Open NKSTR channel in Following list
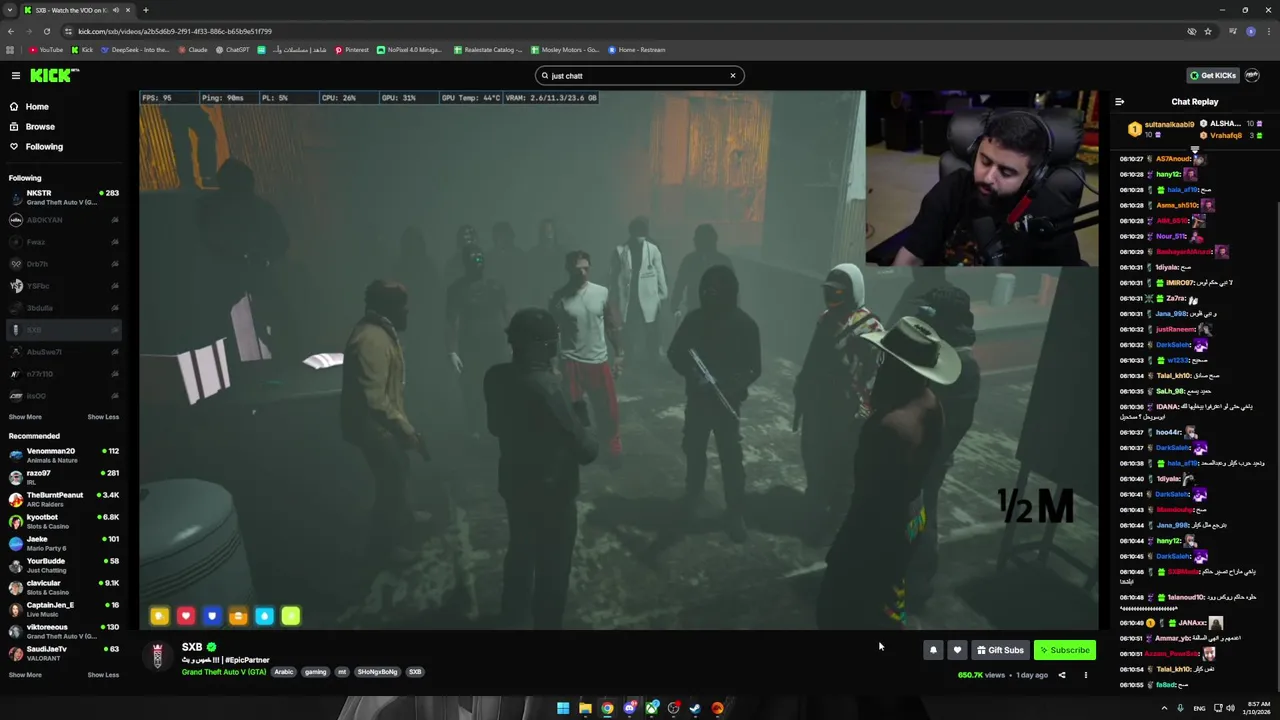1280x720 pixels. click(64, 197)
